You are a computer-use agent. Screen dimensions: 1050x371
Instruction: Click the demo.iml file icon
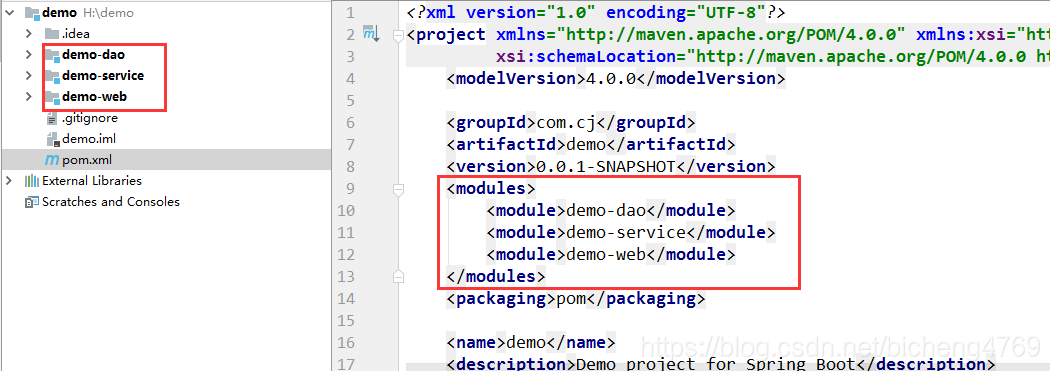click(52, 140)
